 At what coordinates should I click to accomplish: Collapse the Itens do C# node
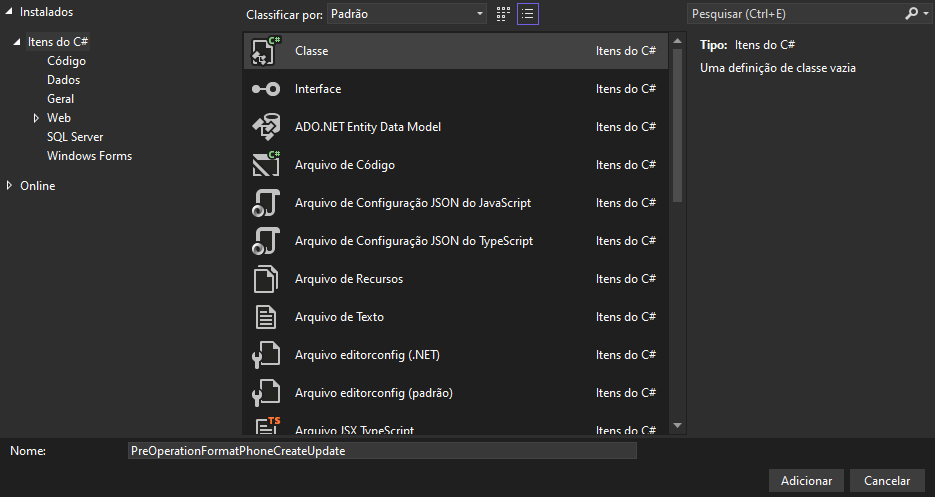tap(17, 42)
